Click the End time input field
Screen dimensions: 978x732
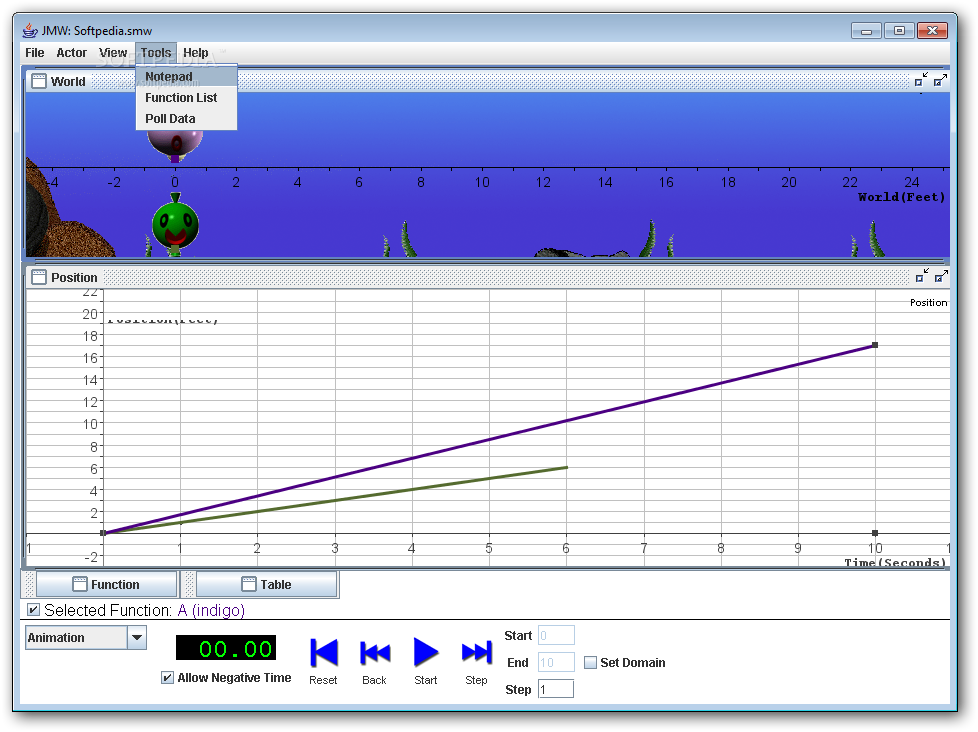(556, 662)
